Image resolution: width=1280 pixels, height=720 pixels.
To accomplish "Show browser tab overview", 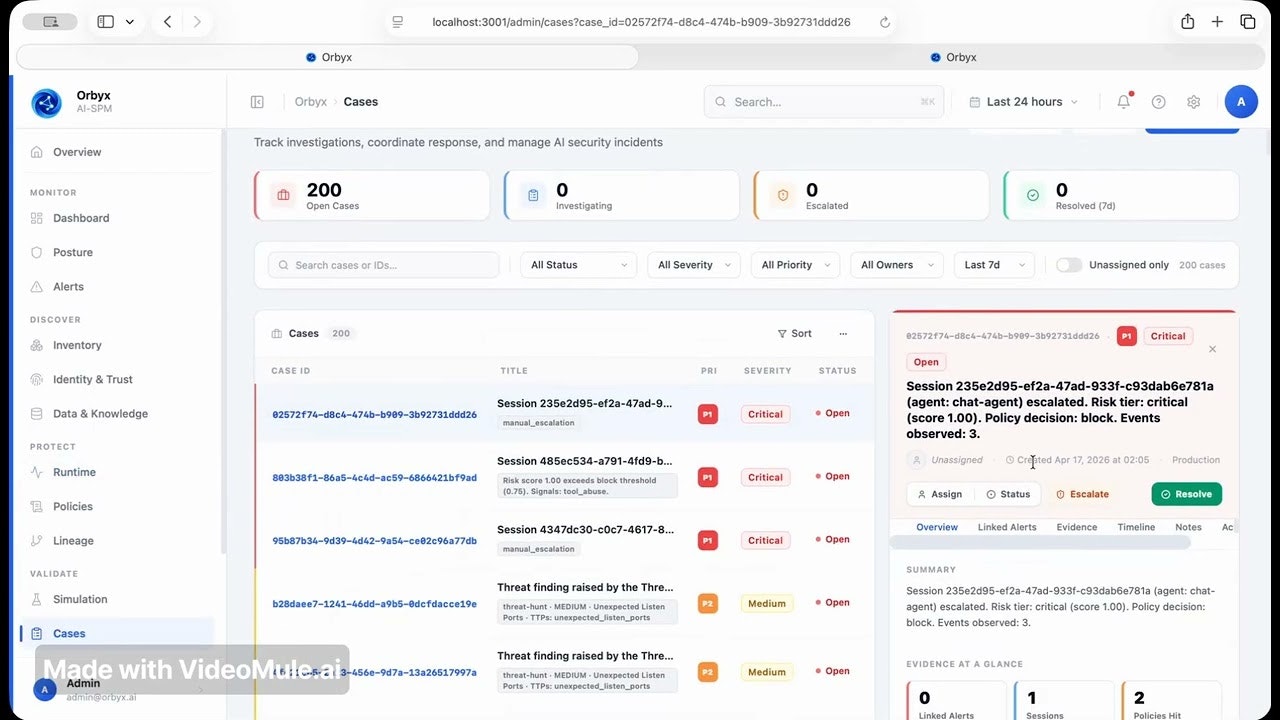I will (x=1248, y=22).
